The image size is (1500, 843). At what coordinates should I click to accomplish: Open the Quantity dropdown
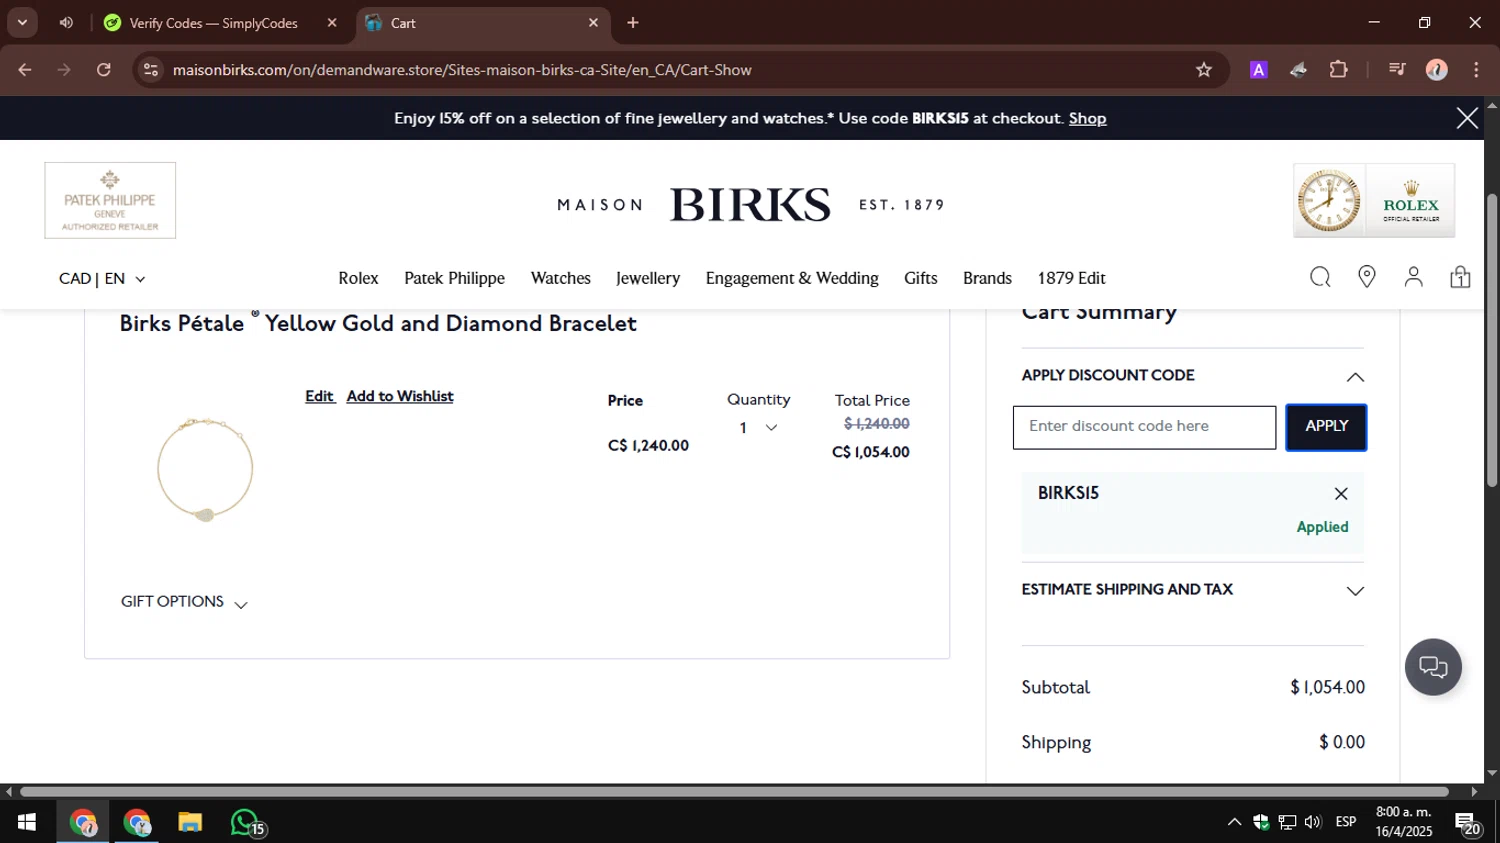(758, 428)
